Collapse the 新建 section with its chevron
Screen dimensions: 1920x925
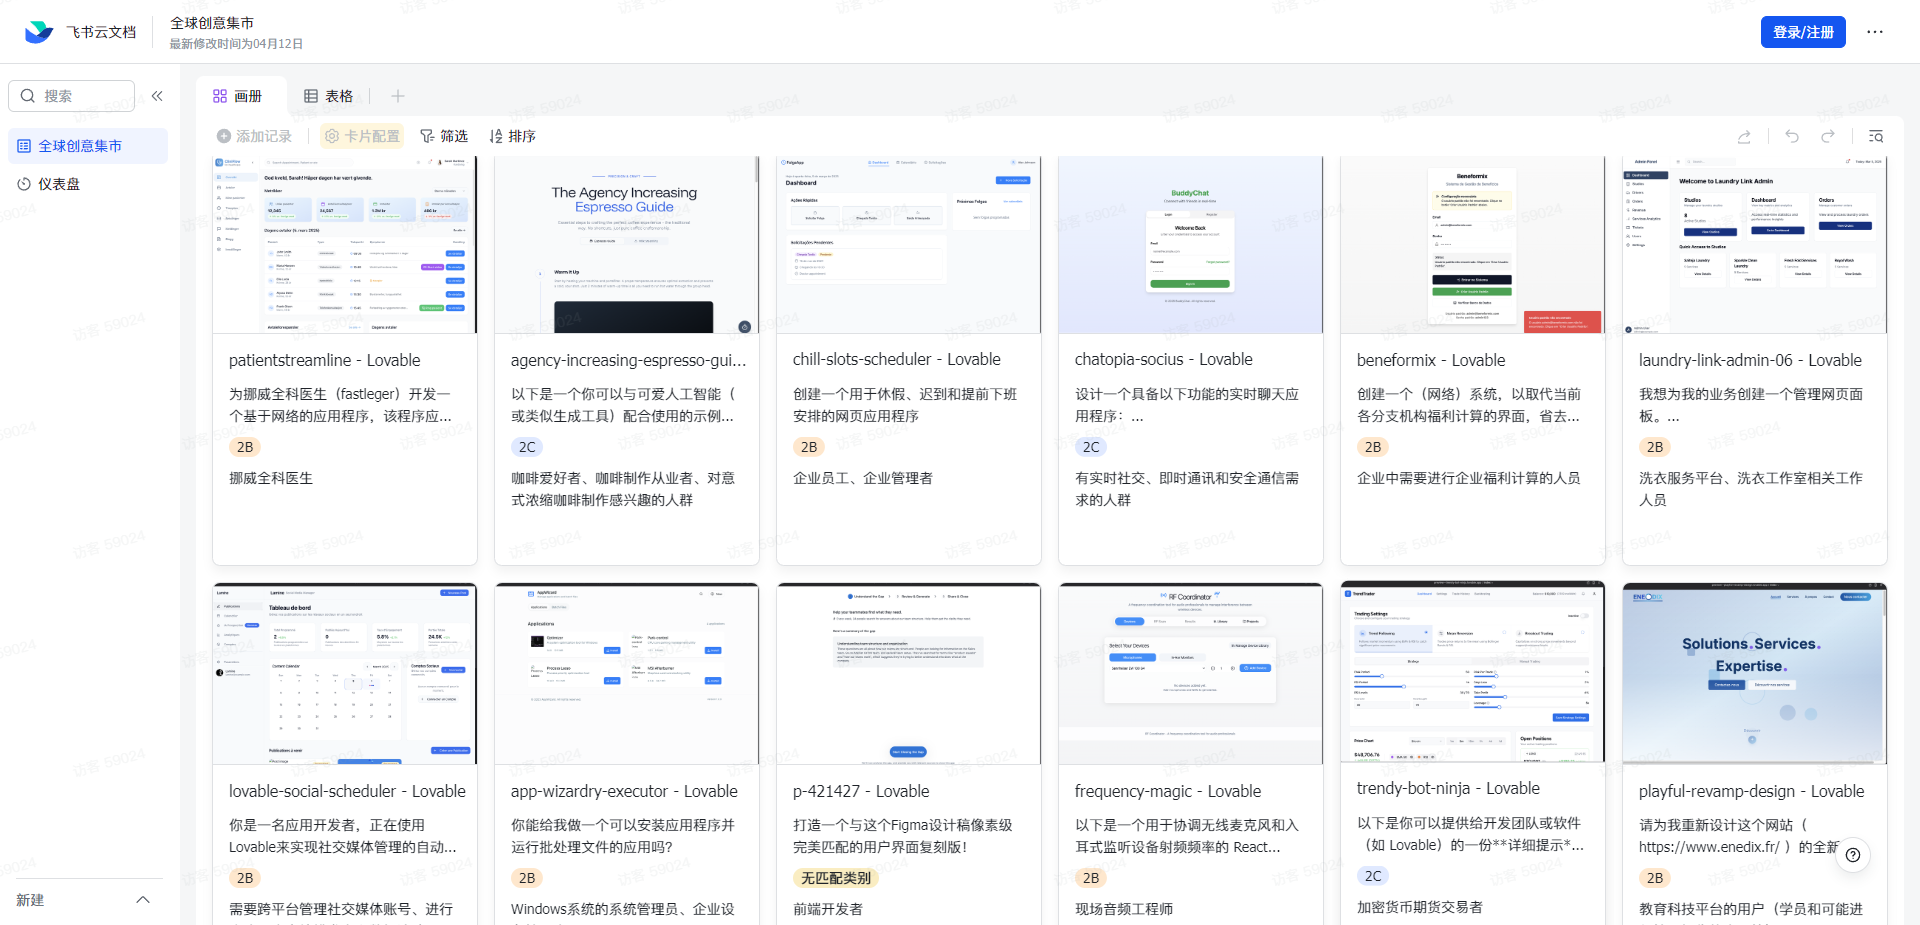pyautogui.click(x=142, y=900)
